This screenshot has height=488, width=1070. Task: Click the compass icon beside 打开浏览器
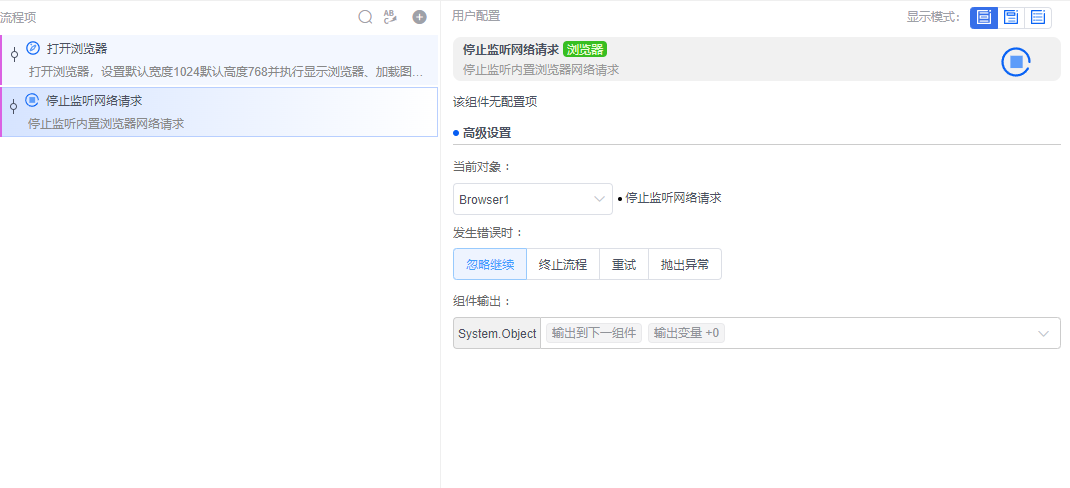pos(33,48)
